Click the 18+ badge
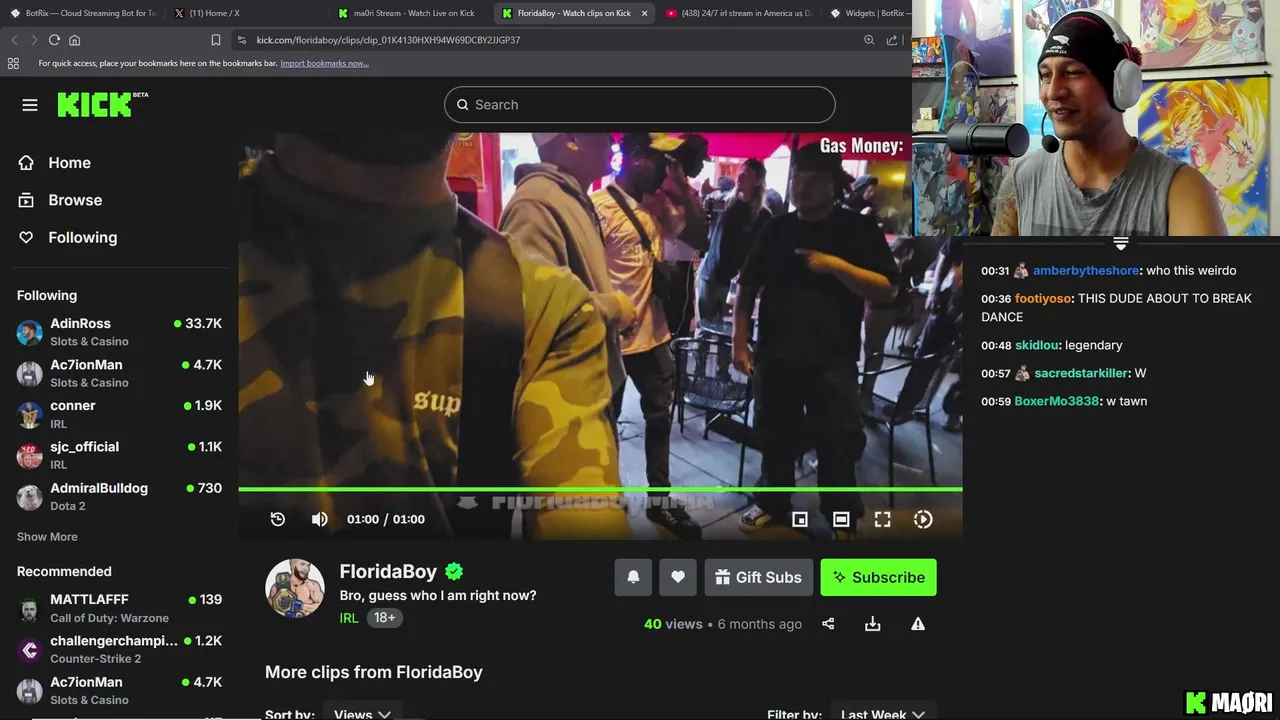 384,618
